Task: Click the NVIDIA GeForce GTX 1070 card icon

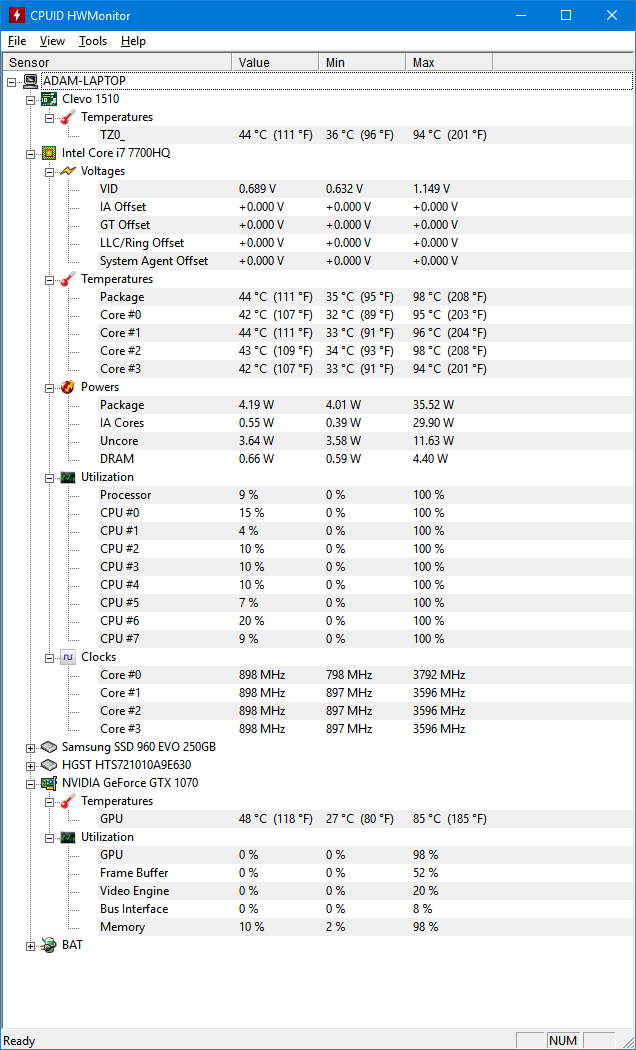Action: pos(49,783)
